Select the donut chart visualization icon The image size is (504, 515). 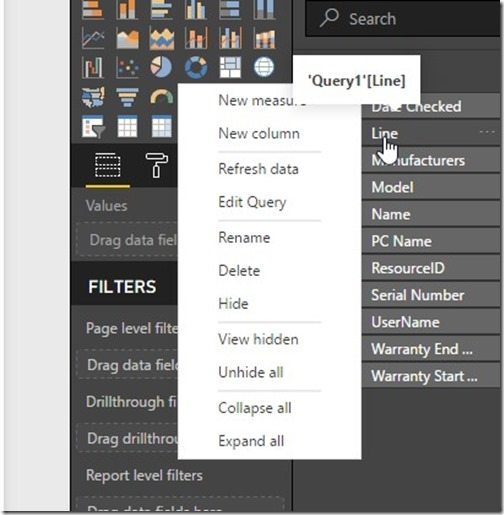(196, 67)
